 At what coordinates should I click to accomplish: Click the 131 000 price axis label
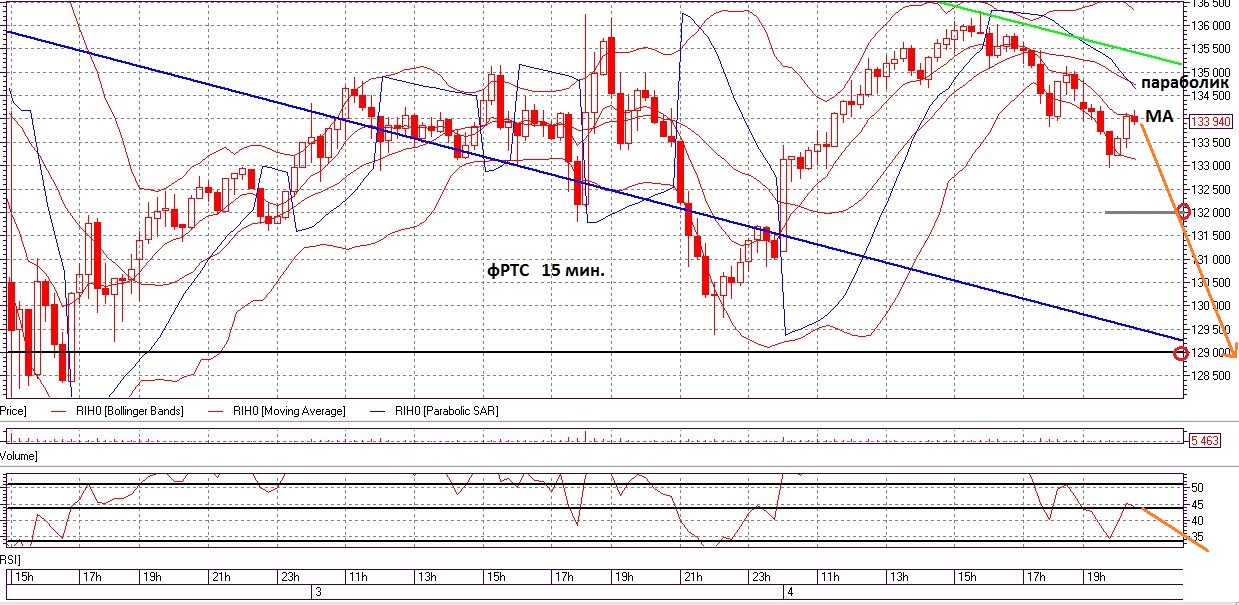1211,259
